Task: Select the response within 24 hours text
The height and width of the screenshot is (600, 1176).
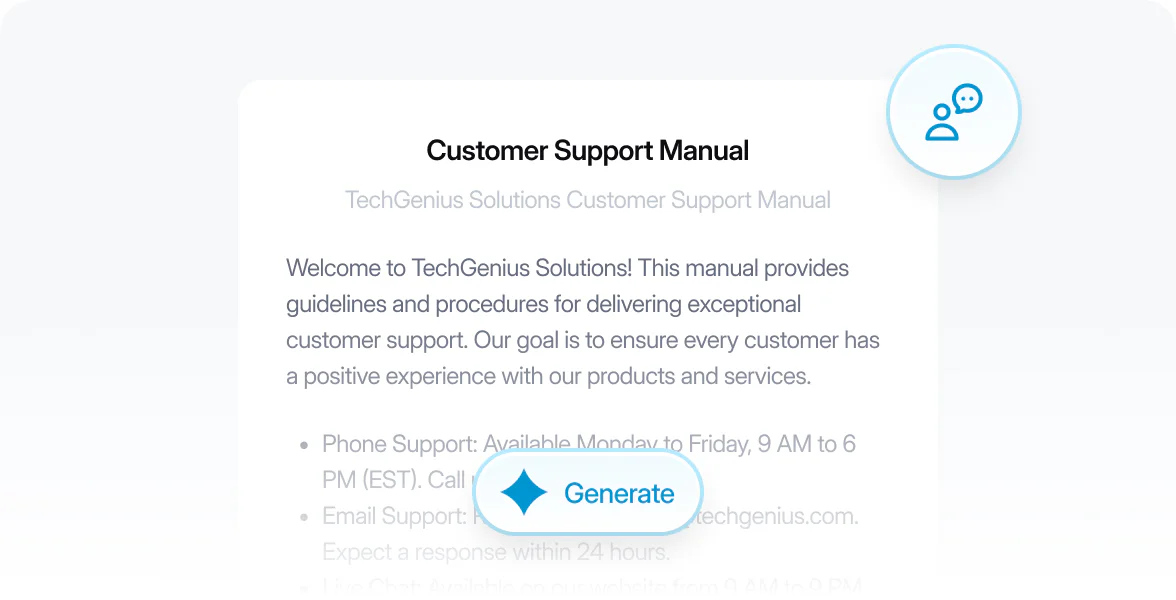Action: pos(497,551)
